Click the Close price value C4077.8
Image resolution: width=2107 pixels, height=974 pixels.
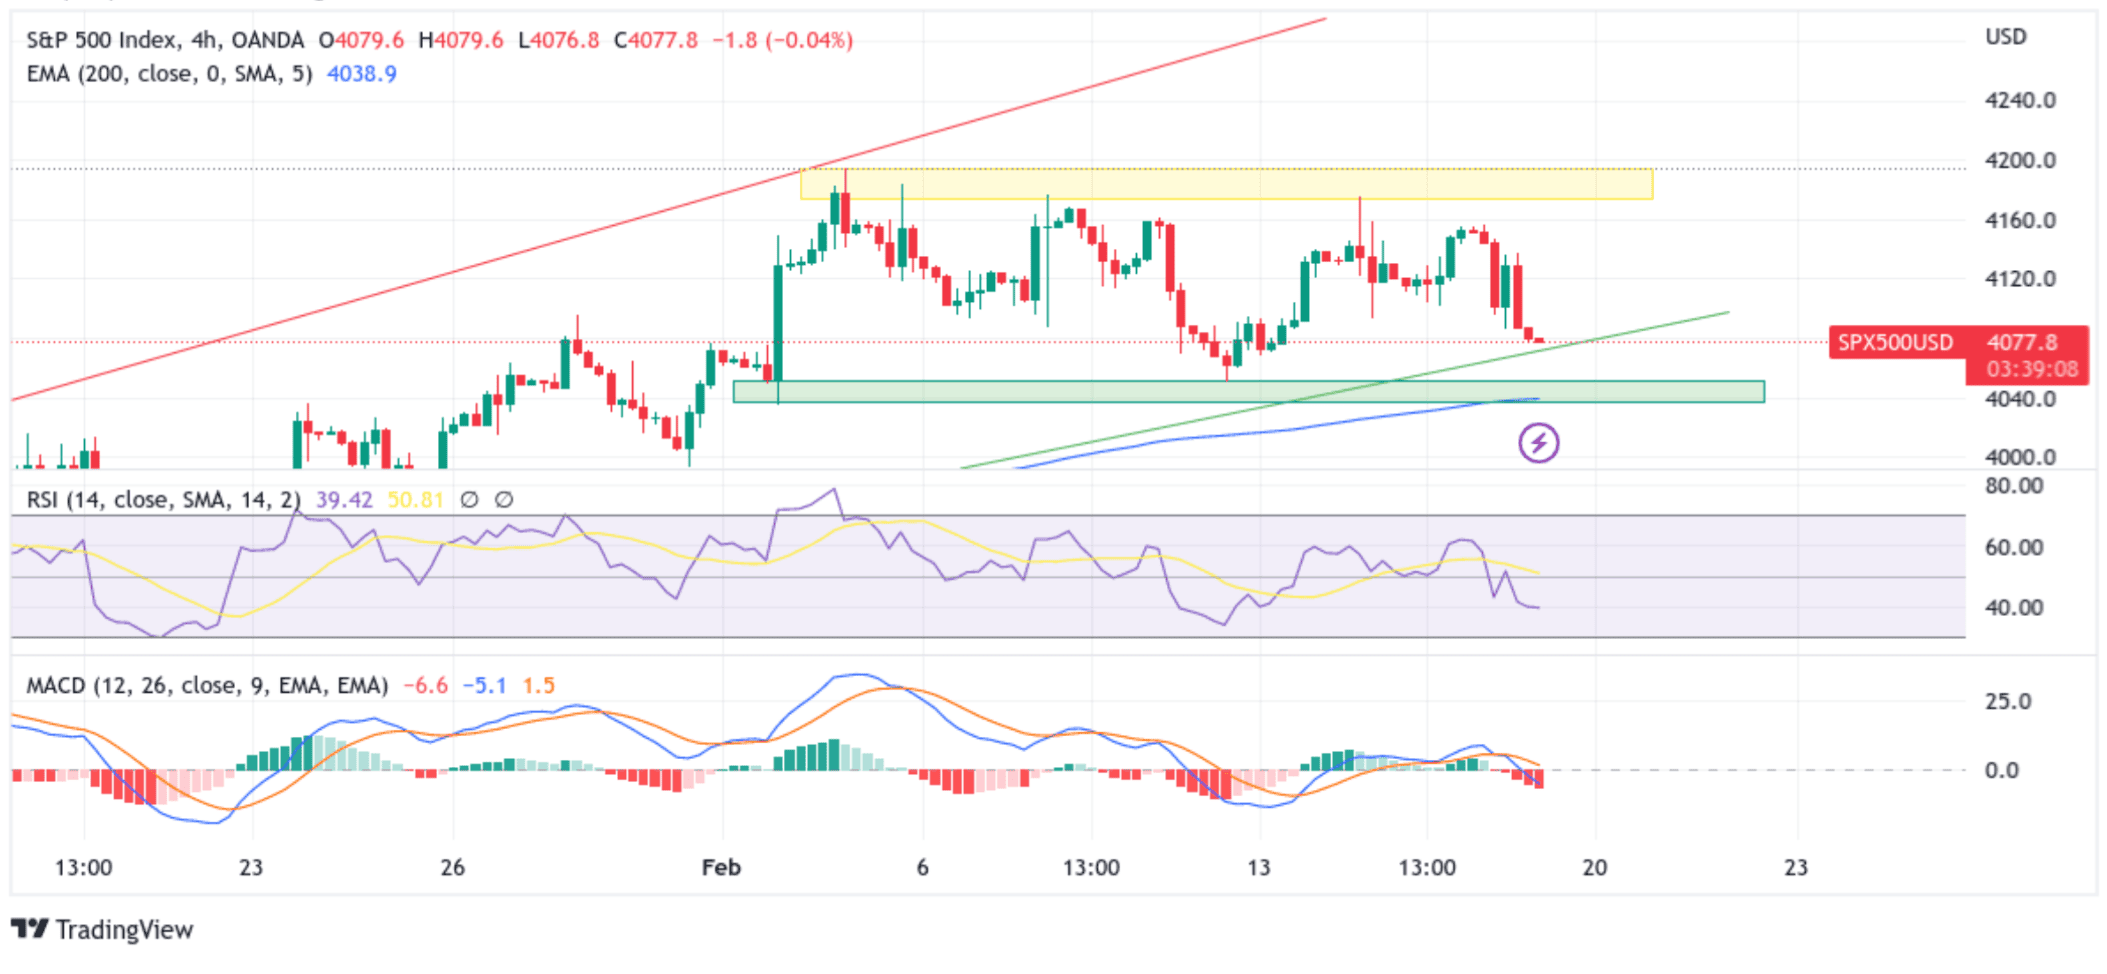coord(656,40)
